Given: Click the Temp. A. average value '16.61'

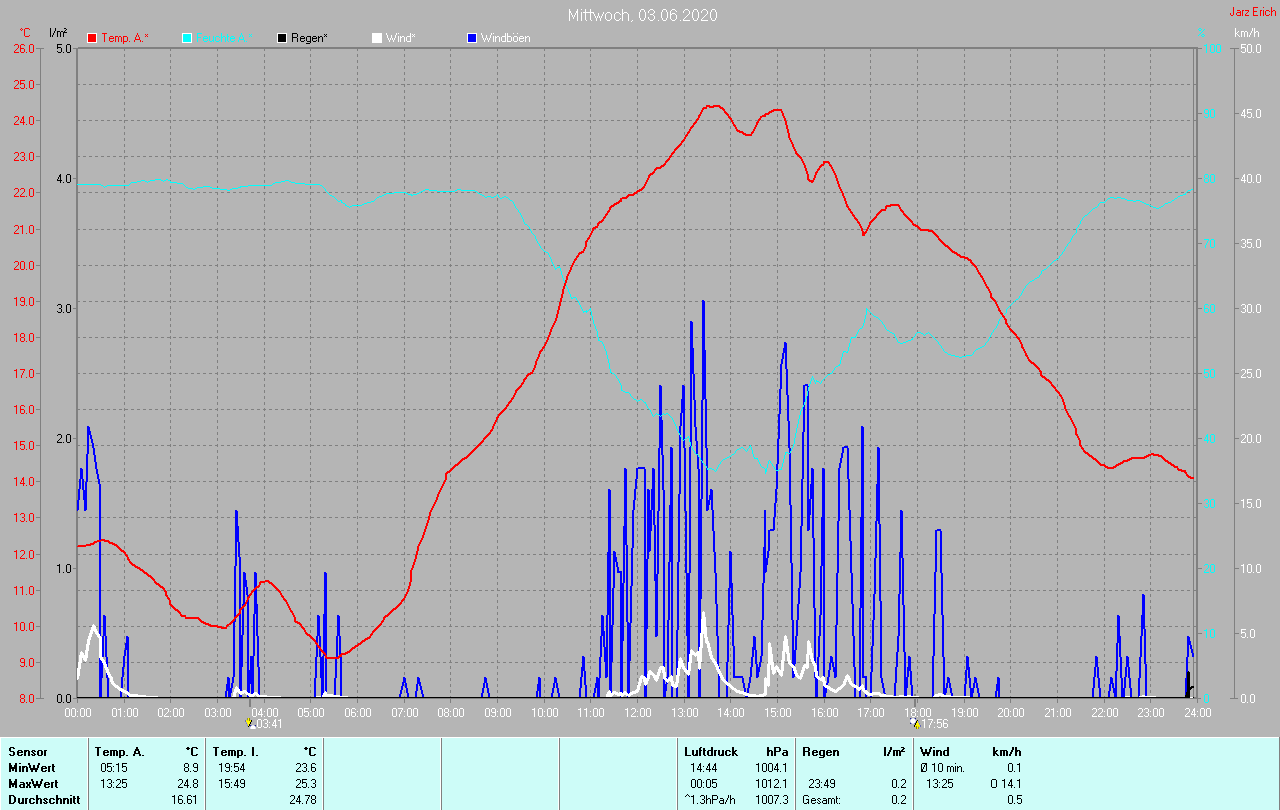Looking at the screenshot, I should [185, 799].
